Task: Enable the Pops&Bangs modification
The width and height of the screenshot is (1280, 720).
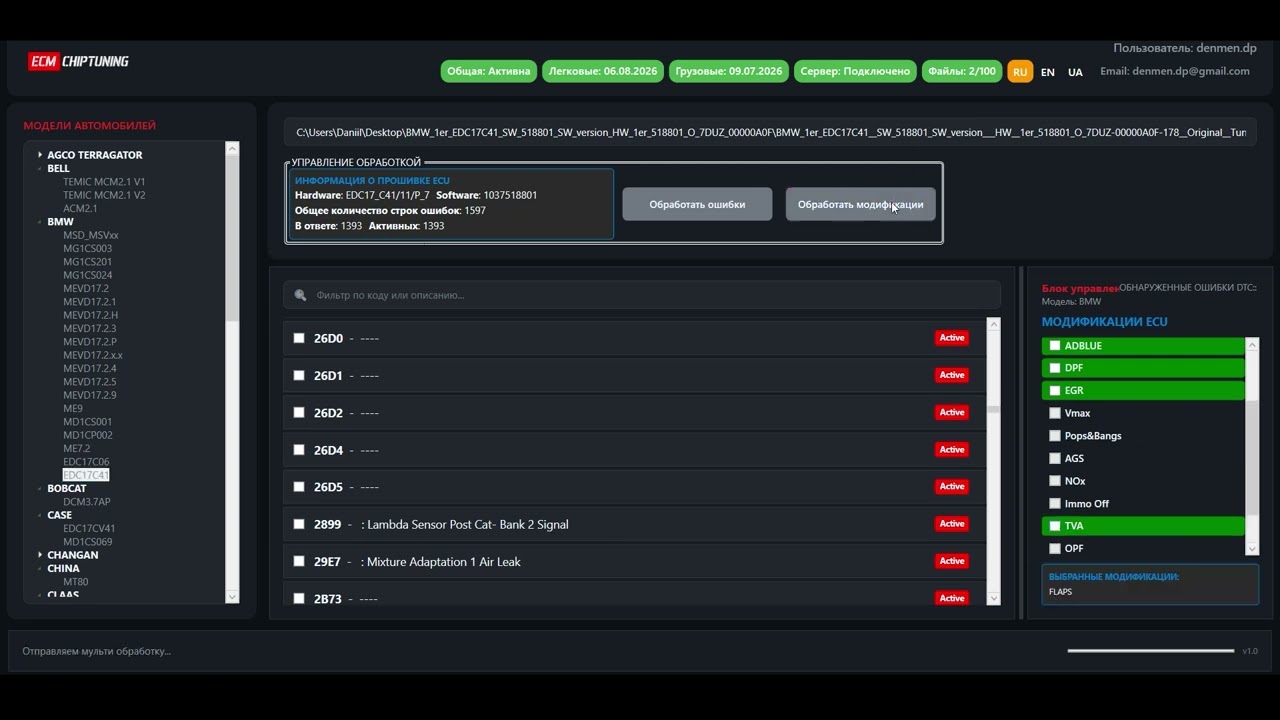Action: click(1055, 436)
